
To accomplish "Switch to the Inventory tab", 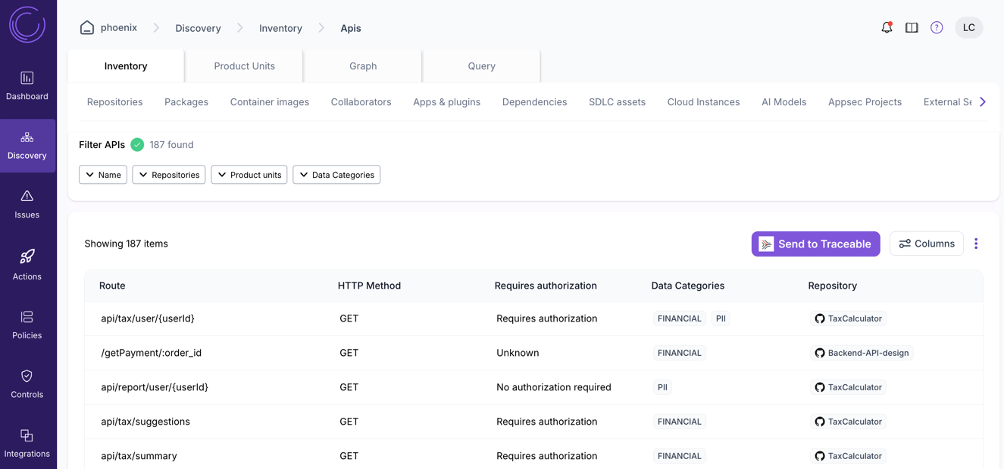I will [x=126, y=66].
